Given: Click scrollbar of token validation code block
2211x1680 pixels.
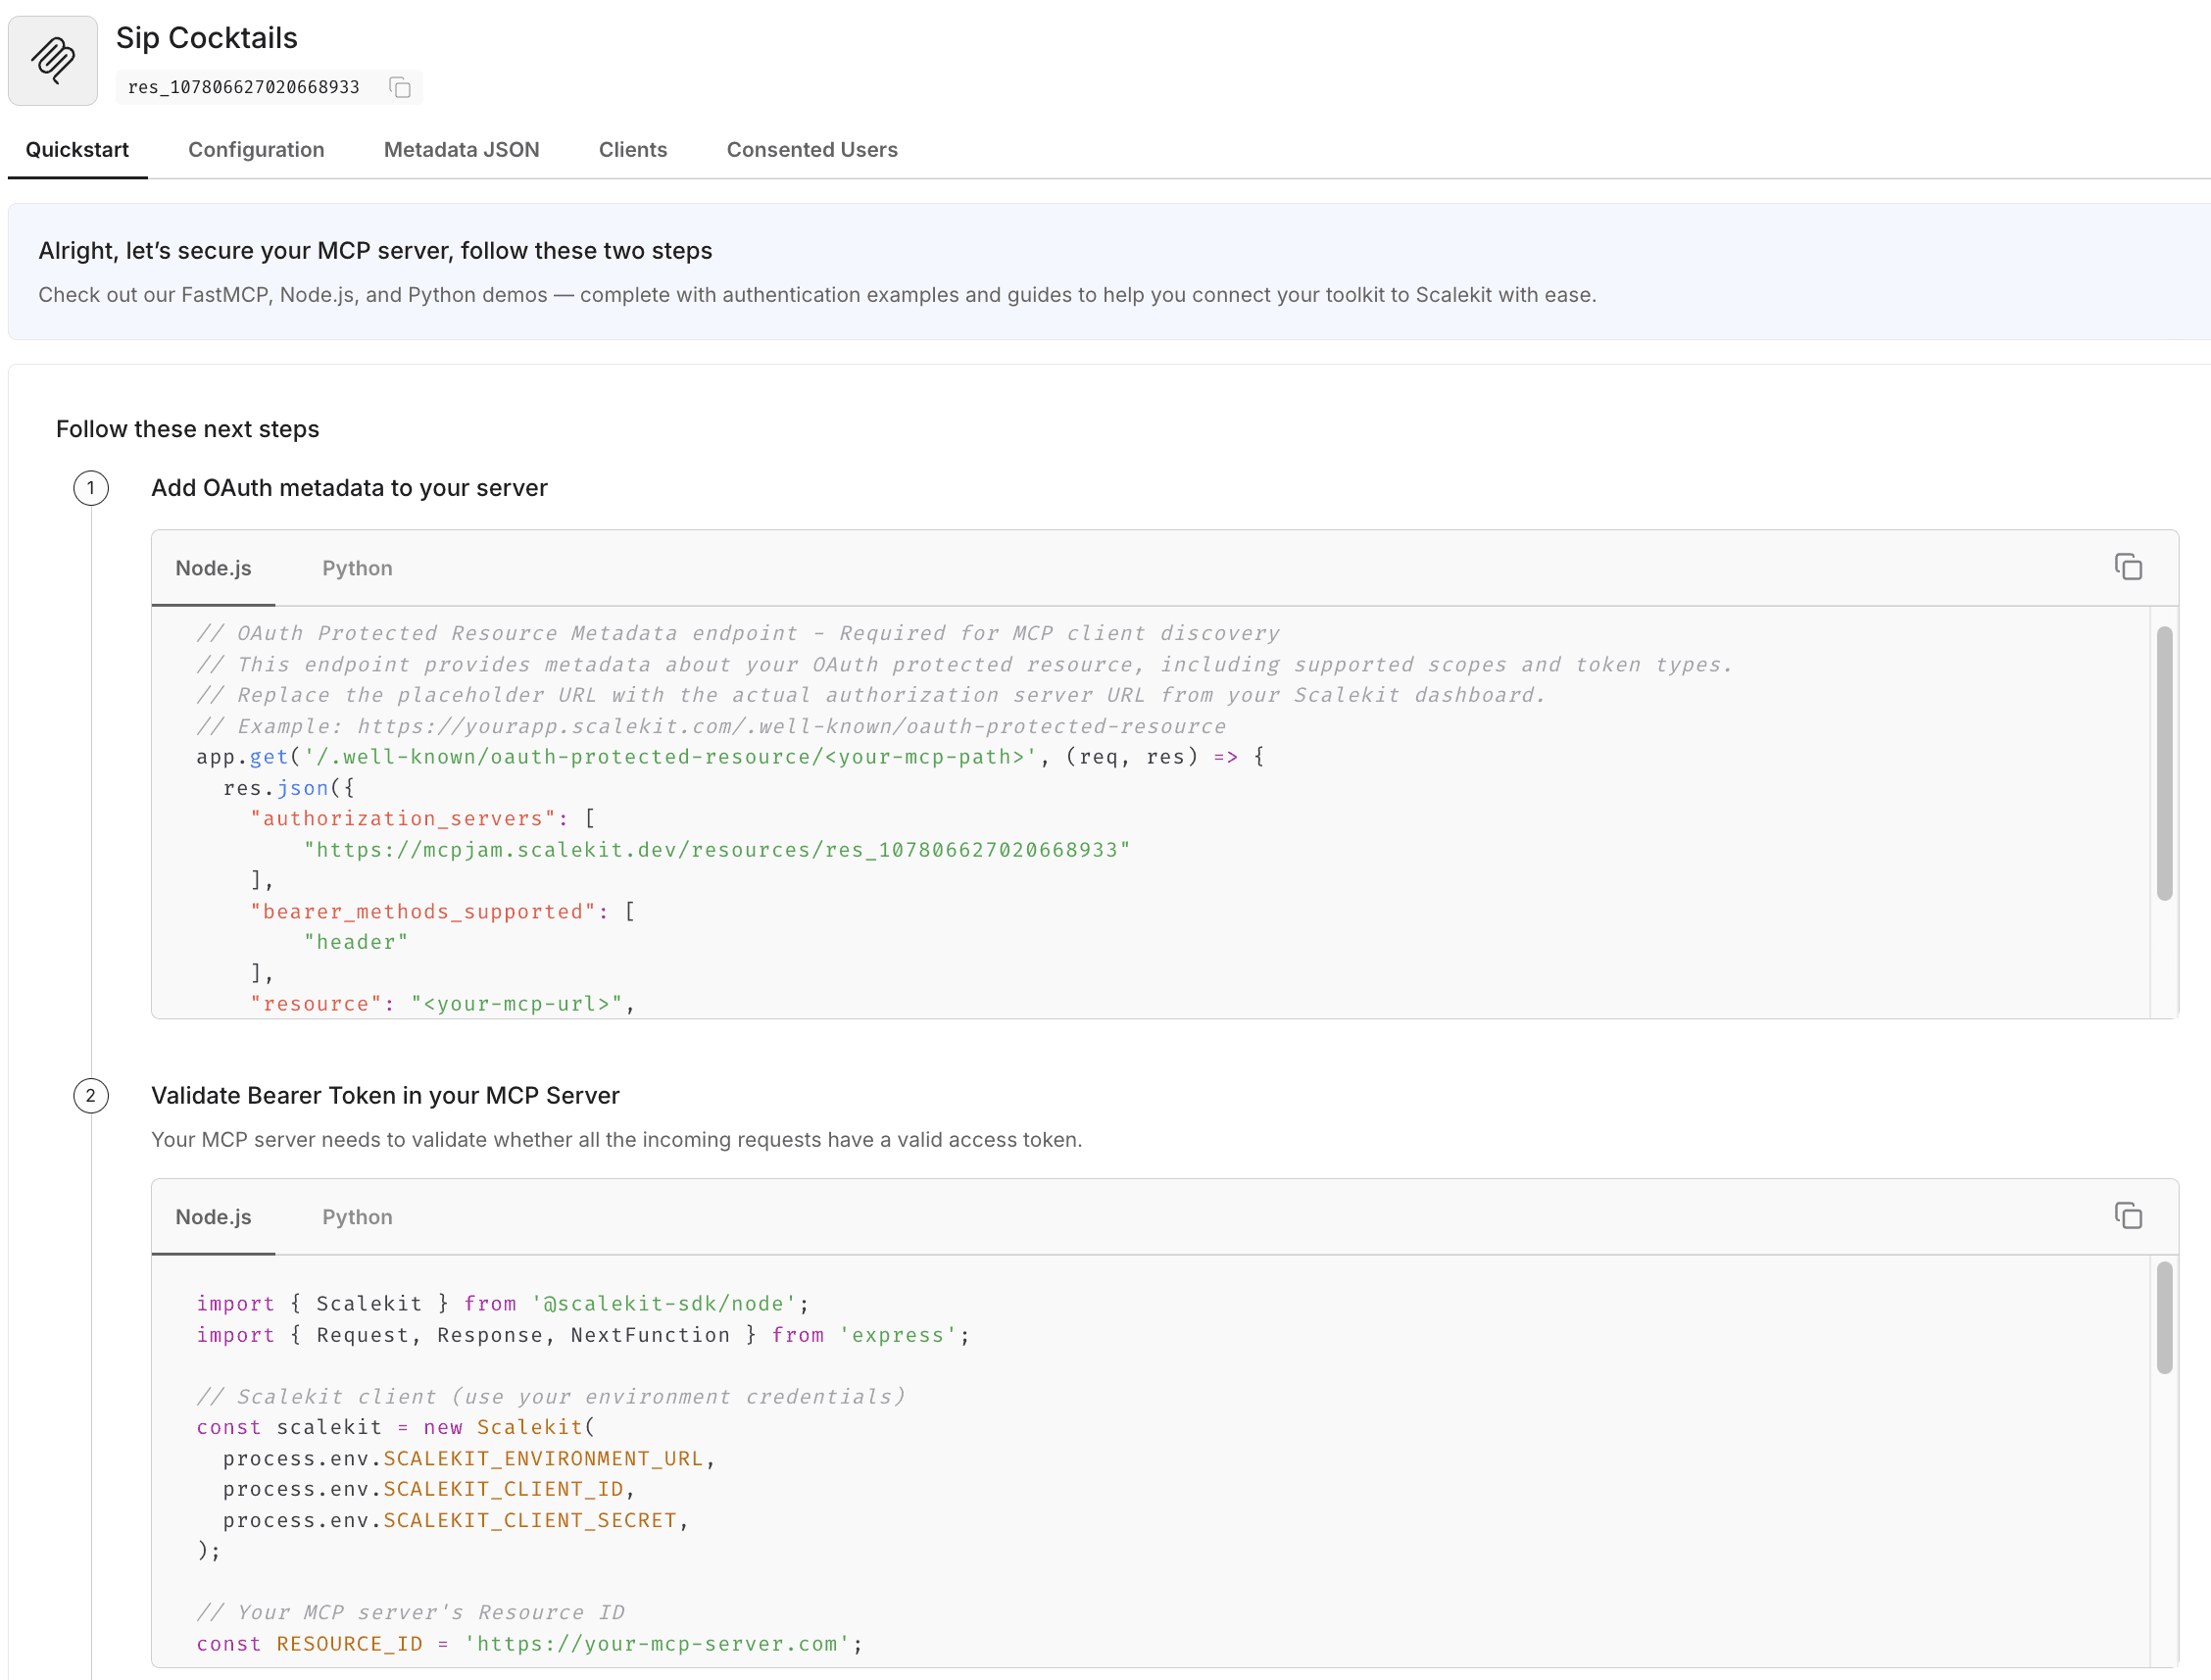Looking at the screenshot, I should (x=2164, y=1317).
